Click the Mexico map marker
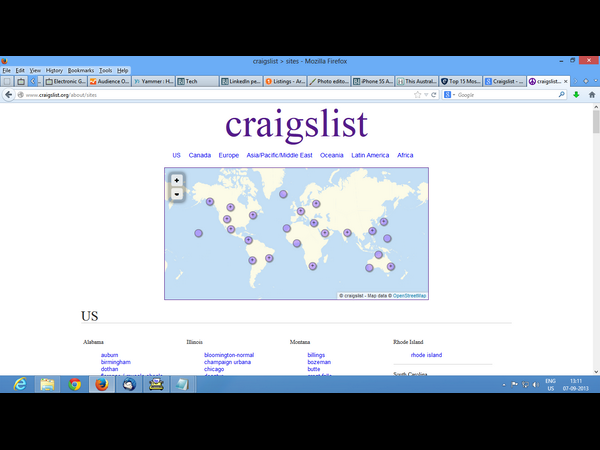Image resolution: width=600 pixels, height=450 pixels. 231,229
